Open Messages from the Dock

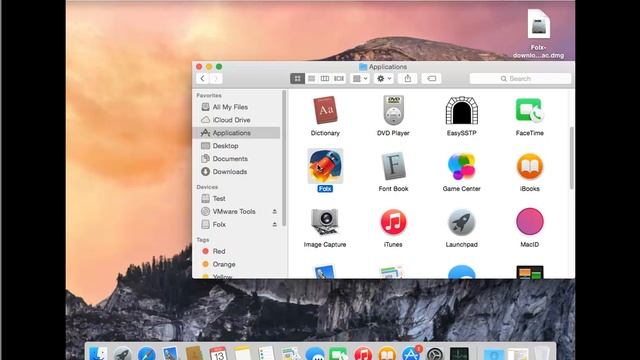point(315,353)
